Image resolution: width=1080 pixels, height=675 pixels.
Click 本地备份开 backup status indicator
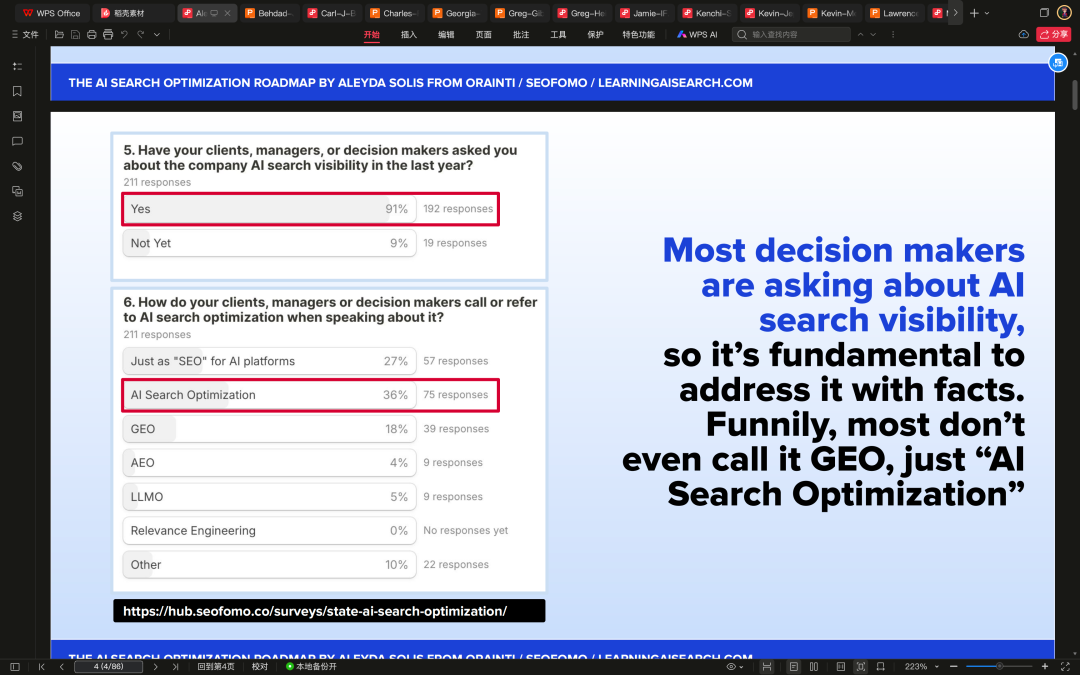point(312,666)
